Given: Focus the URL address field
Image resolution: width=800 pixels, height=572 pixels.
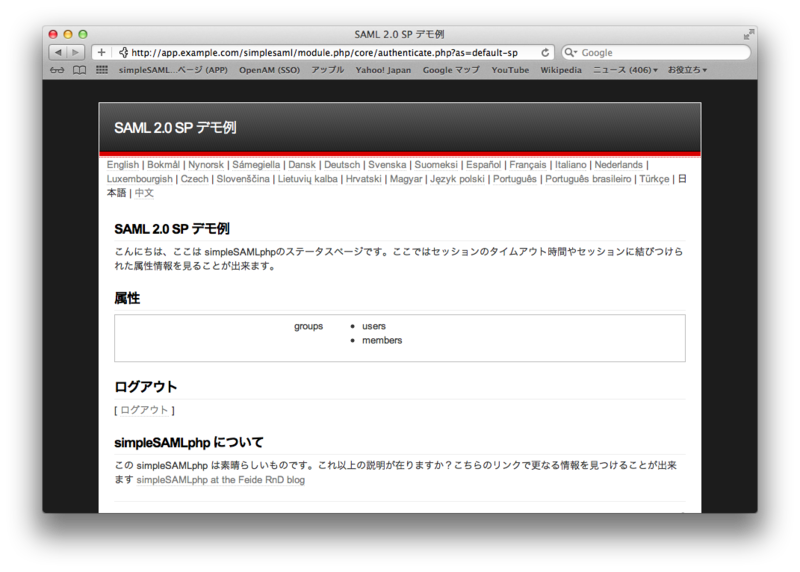Looking at the screenshot, I should click(324, 53).
